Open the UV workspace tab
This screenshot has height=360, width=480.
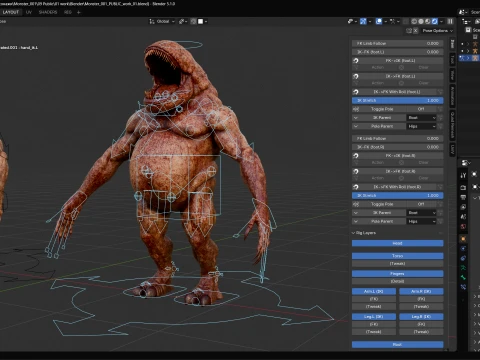(x=29, y=12)
